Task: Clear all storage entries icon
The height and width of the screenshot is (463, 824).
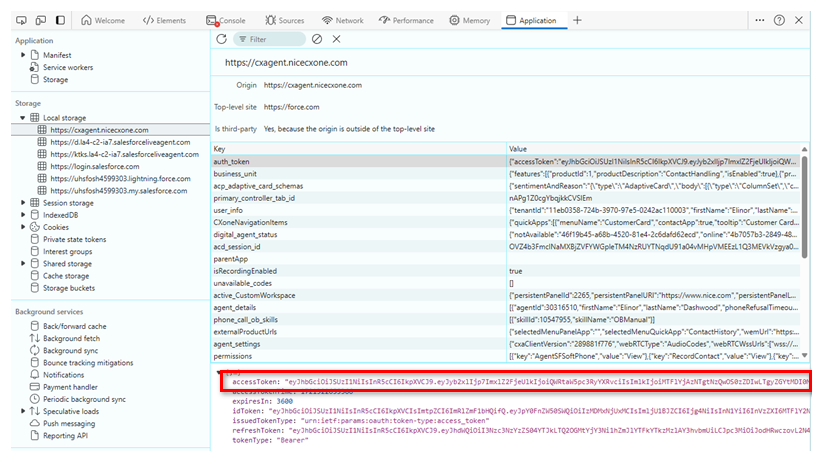Action: pyautogui.click(x=317, y=39)
